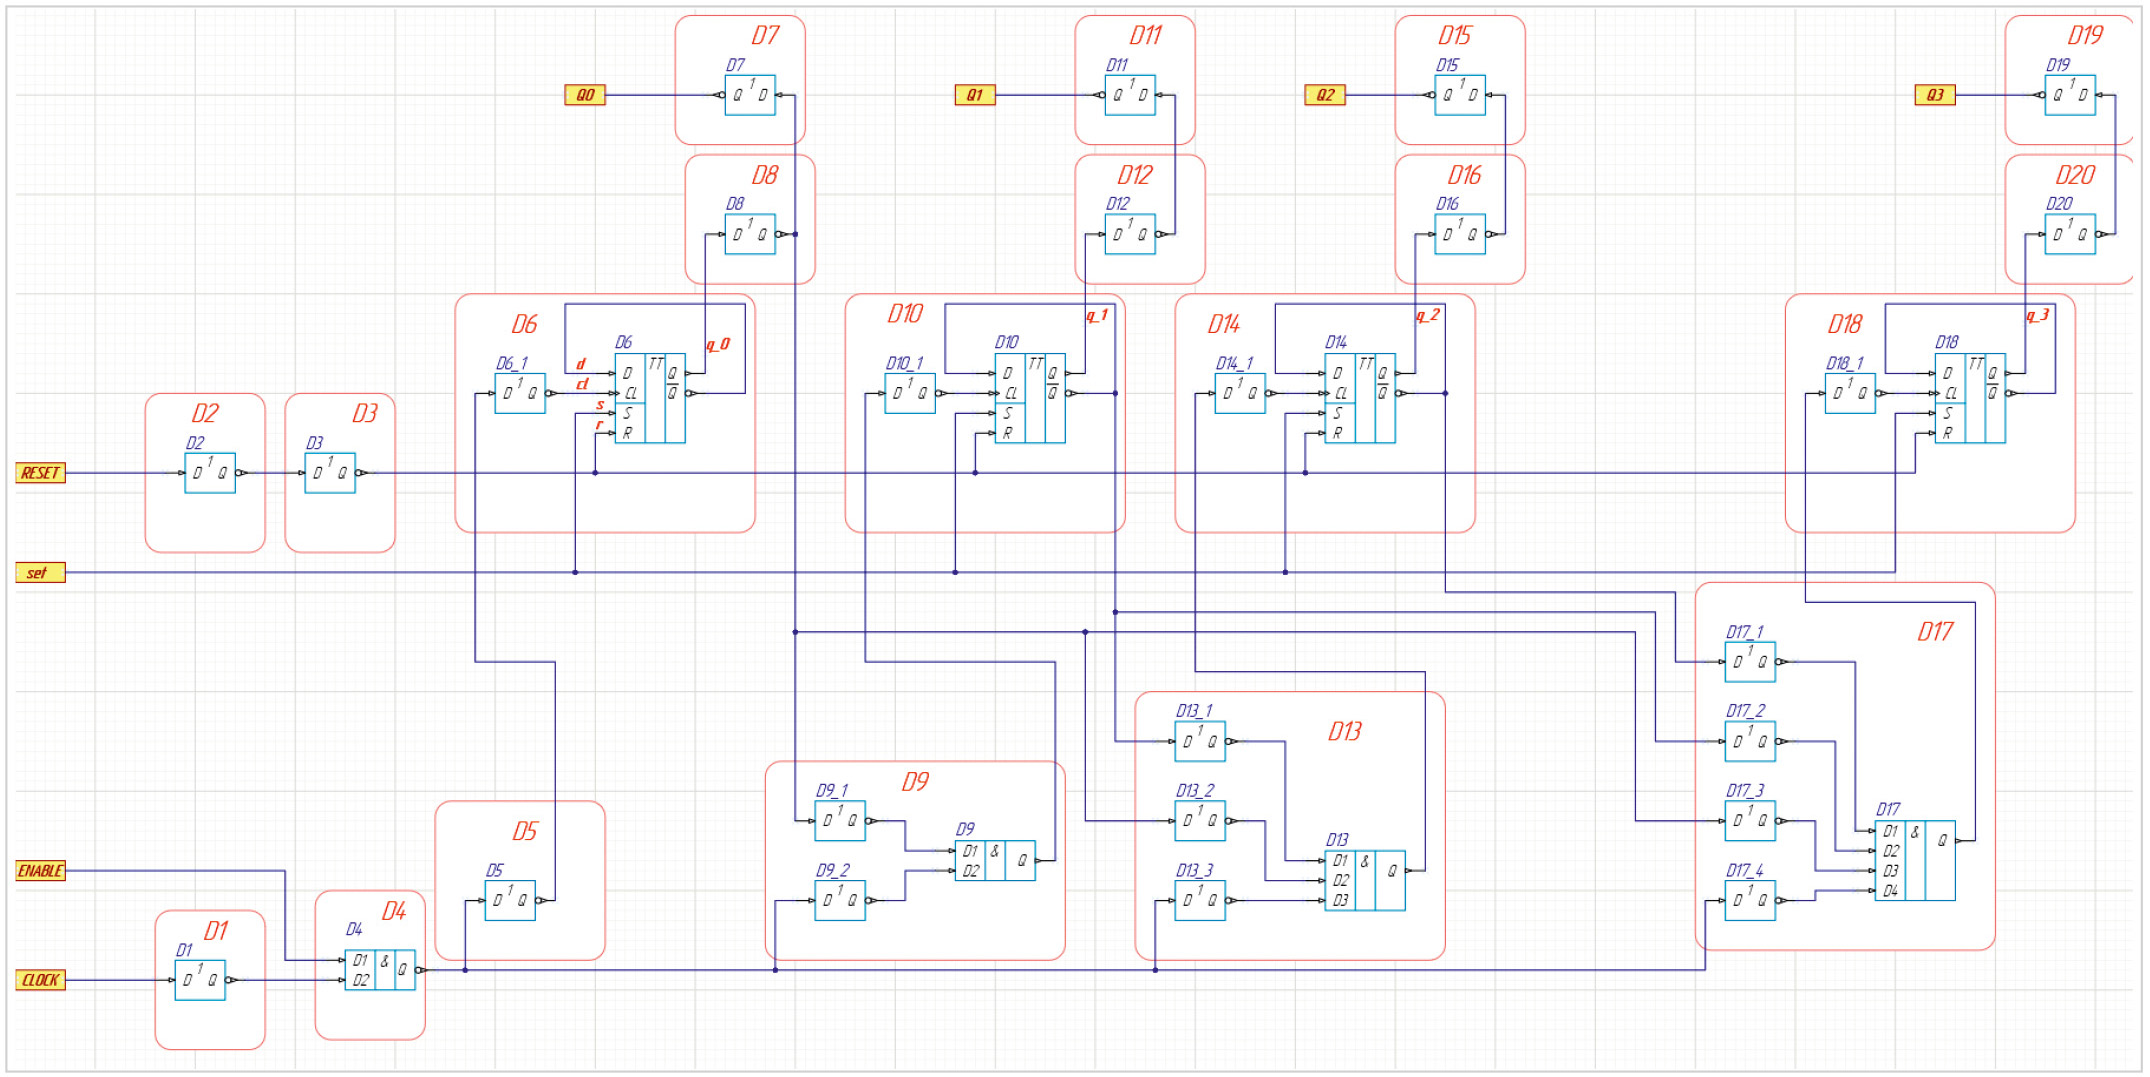
Task: Click the red D5 group title
Action: pos(525,831)
